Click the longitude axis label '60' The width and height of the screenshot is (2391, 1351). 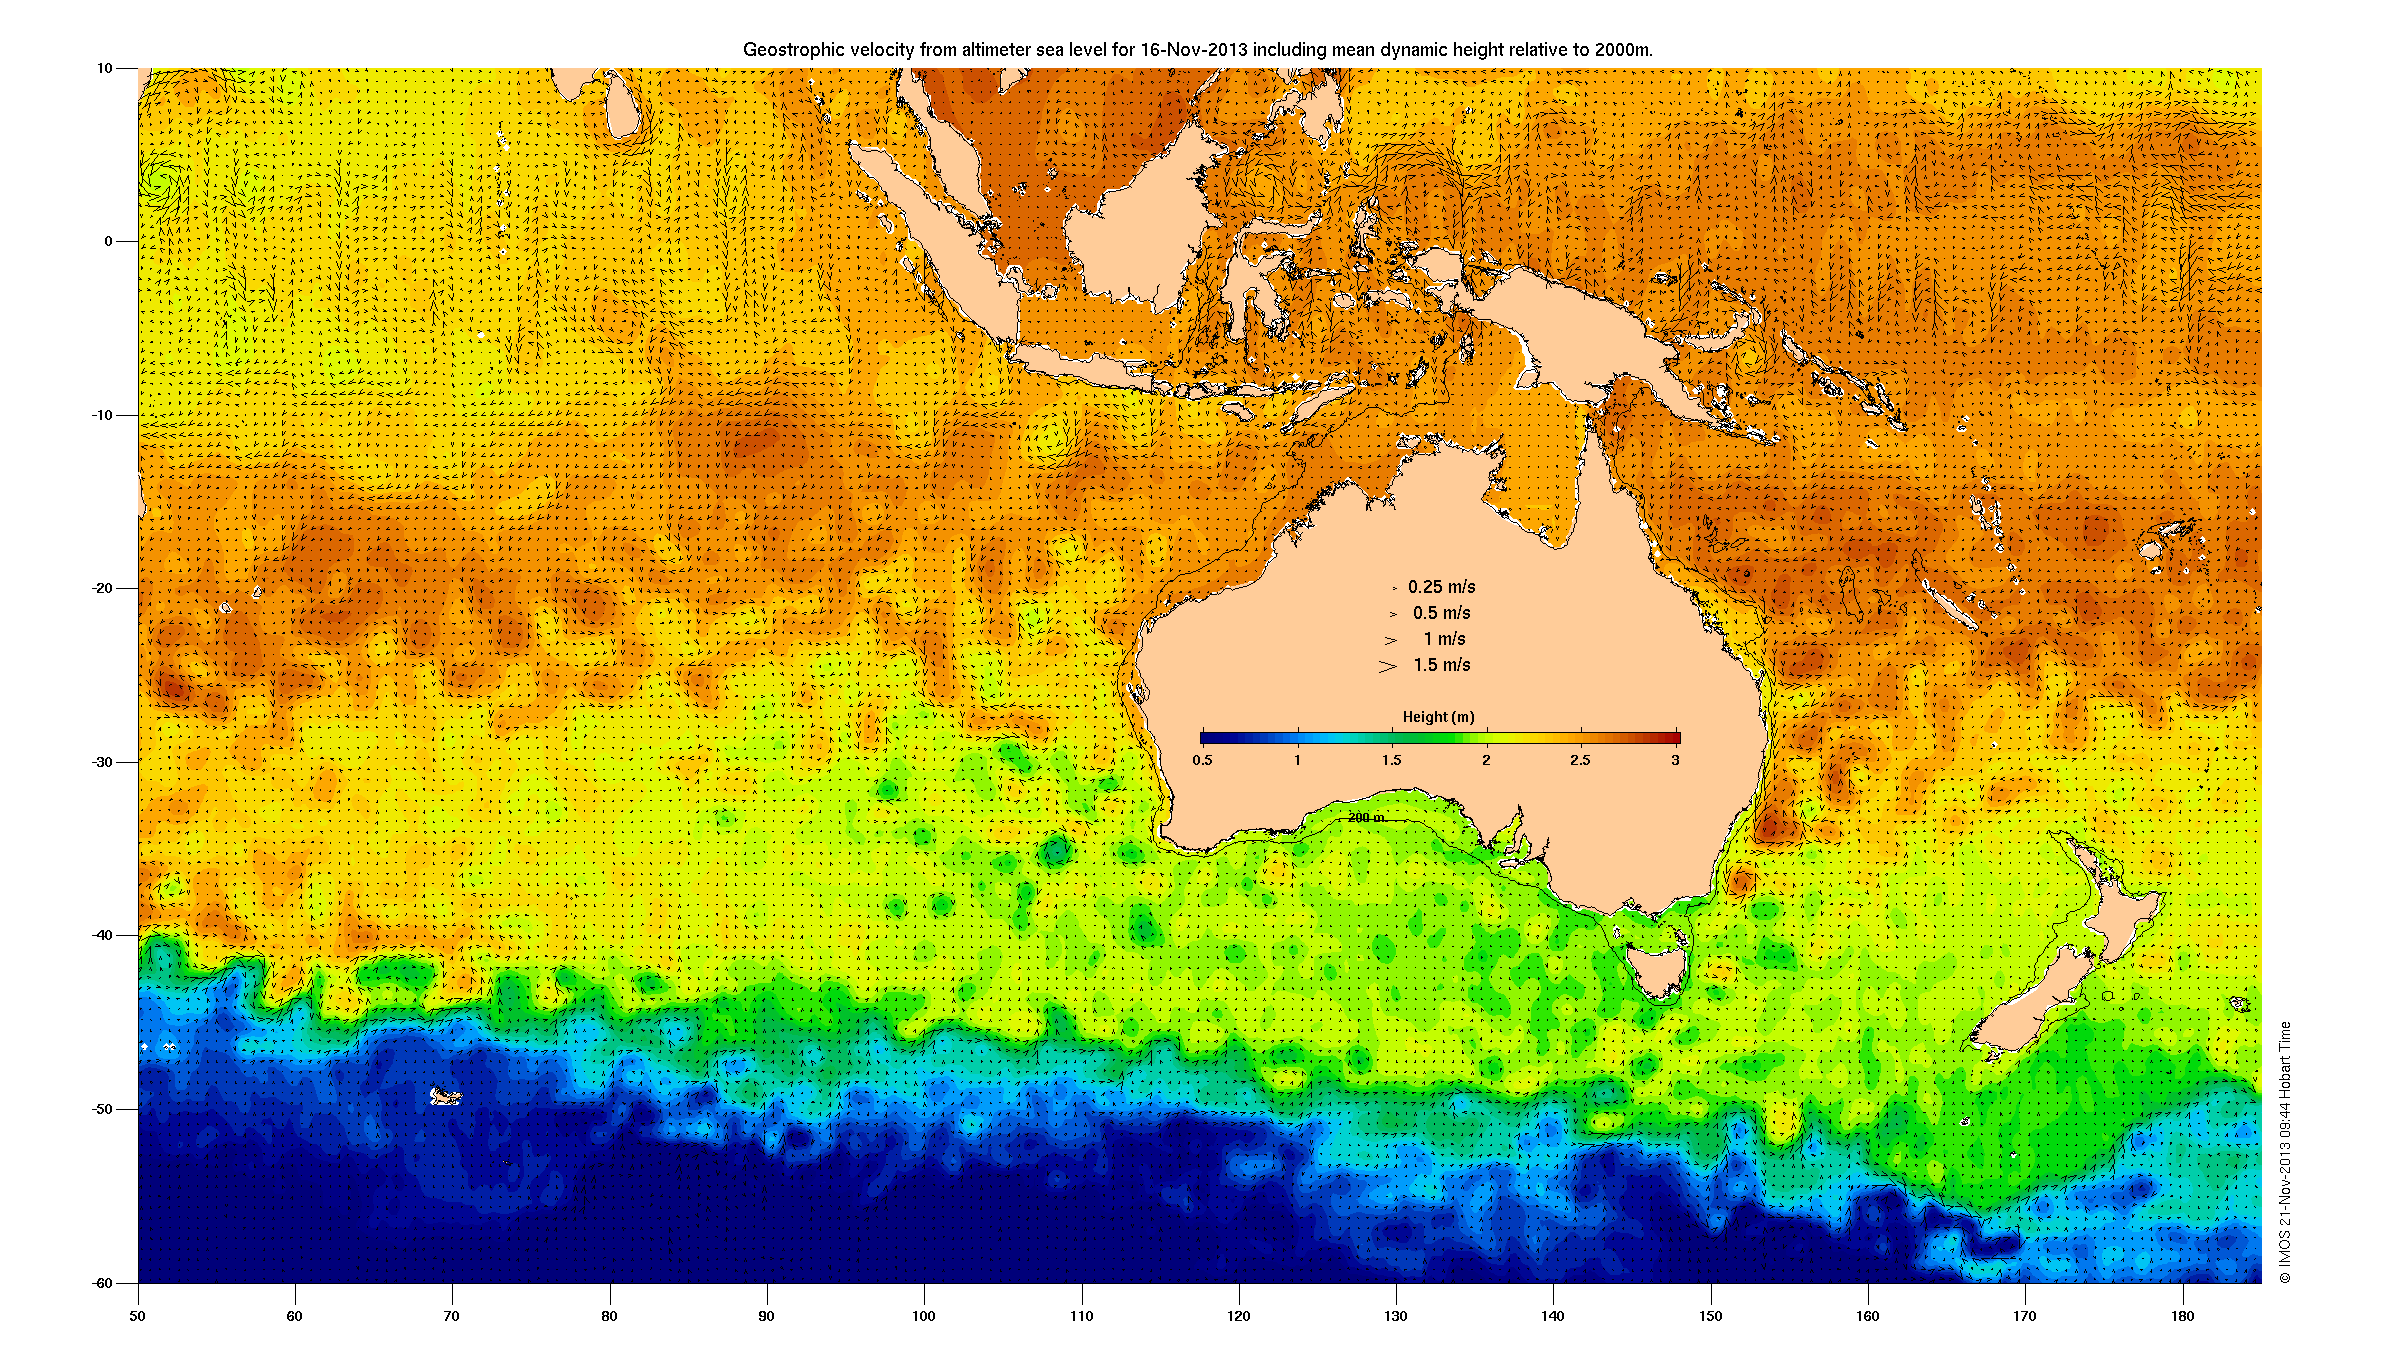(294, 1316)
